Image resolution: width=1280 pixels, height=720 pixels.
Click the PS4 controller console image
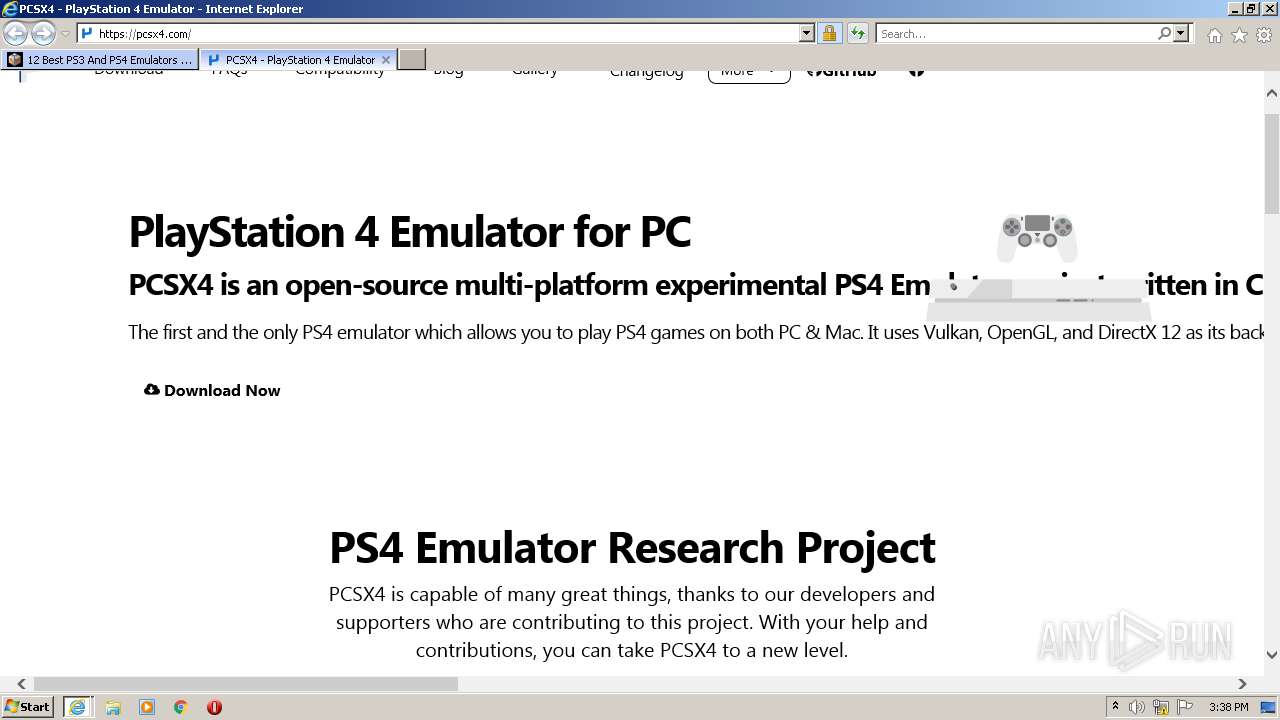[1036, 267]
